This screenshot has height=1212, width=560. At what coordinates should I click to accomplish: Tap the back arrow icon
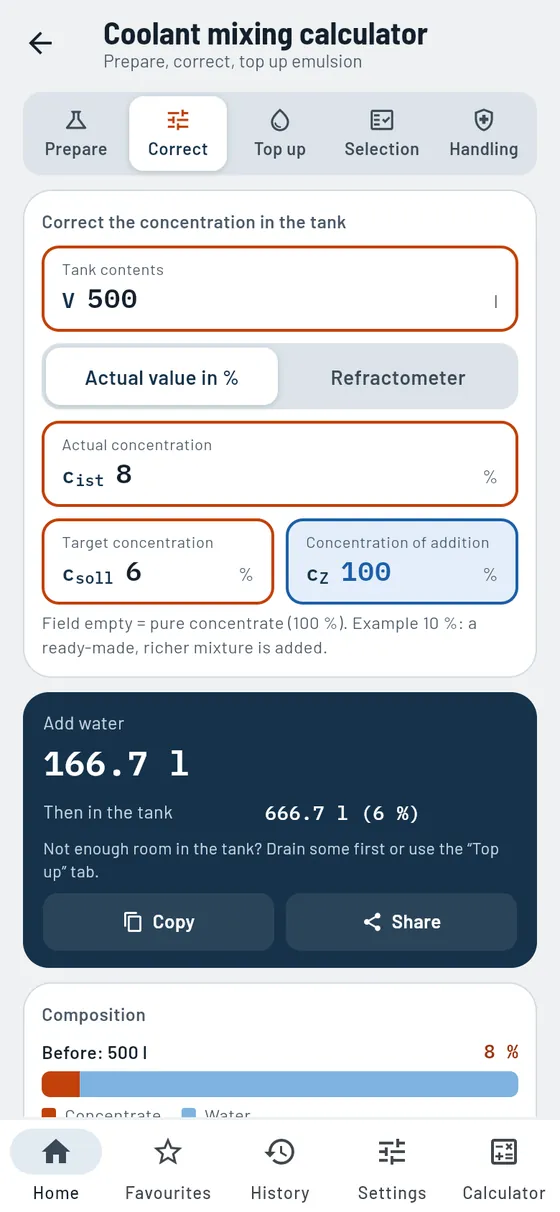pyautogui.click(x=41, y=43)
